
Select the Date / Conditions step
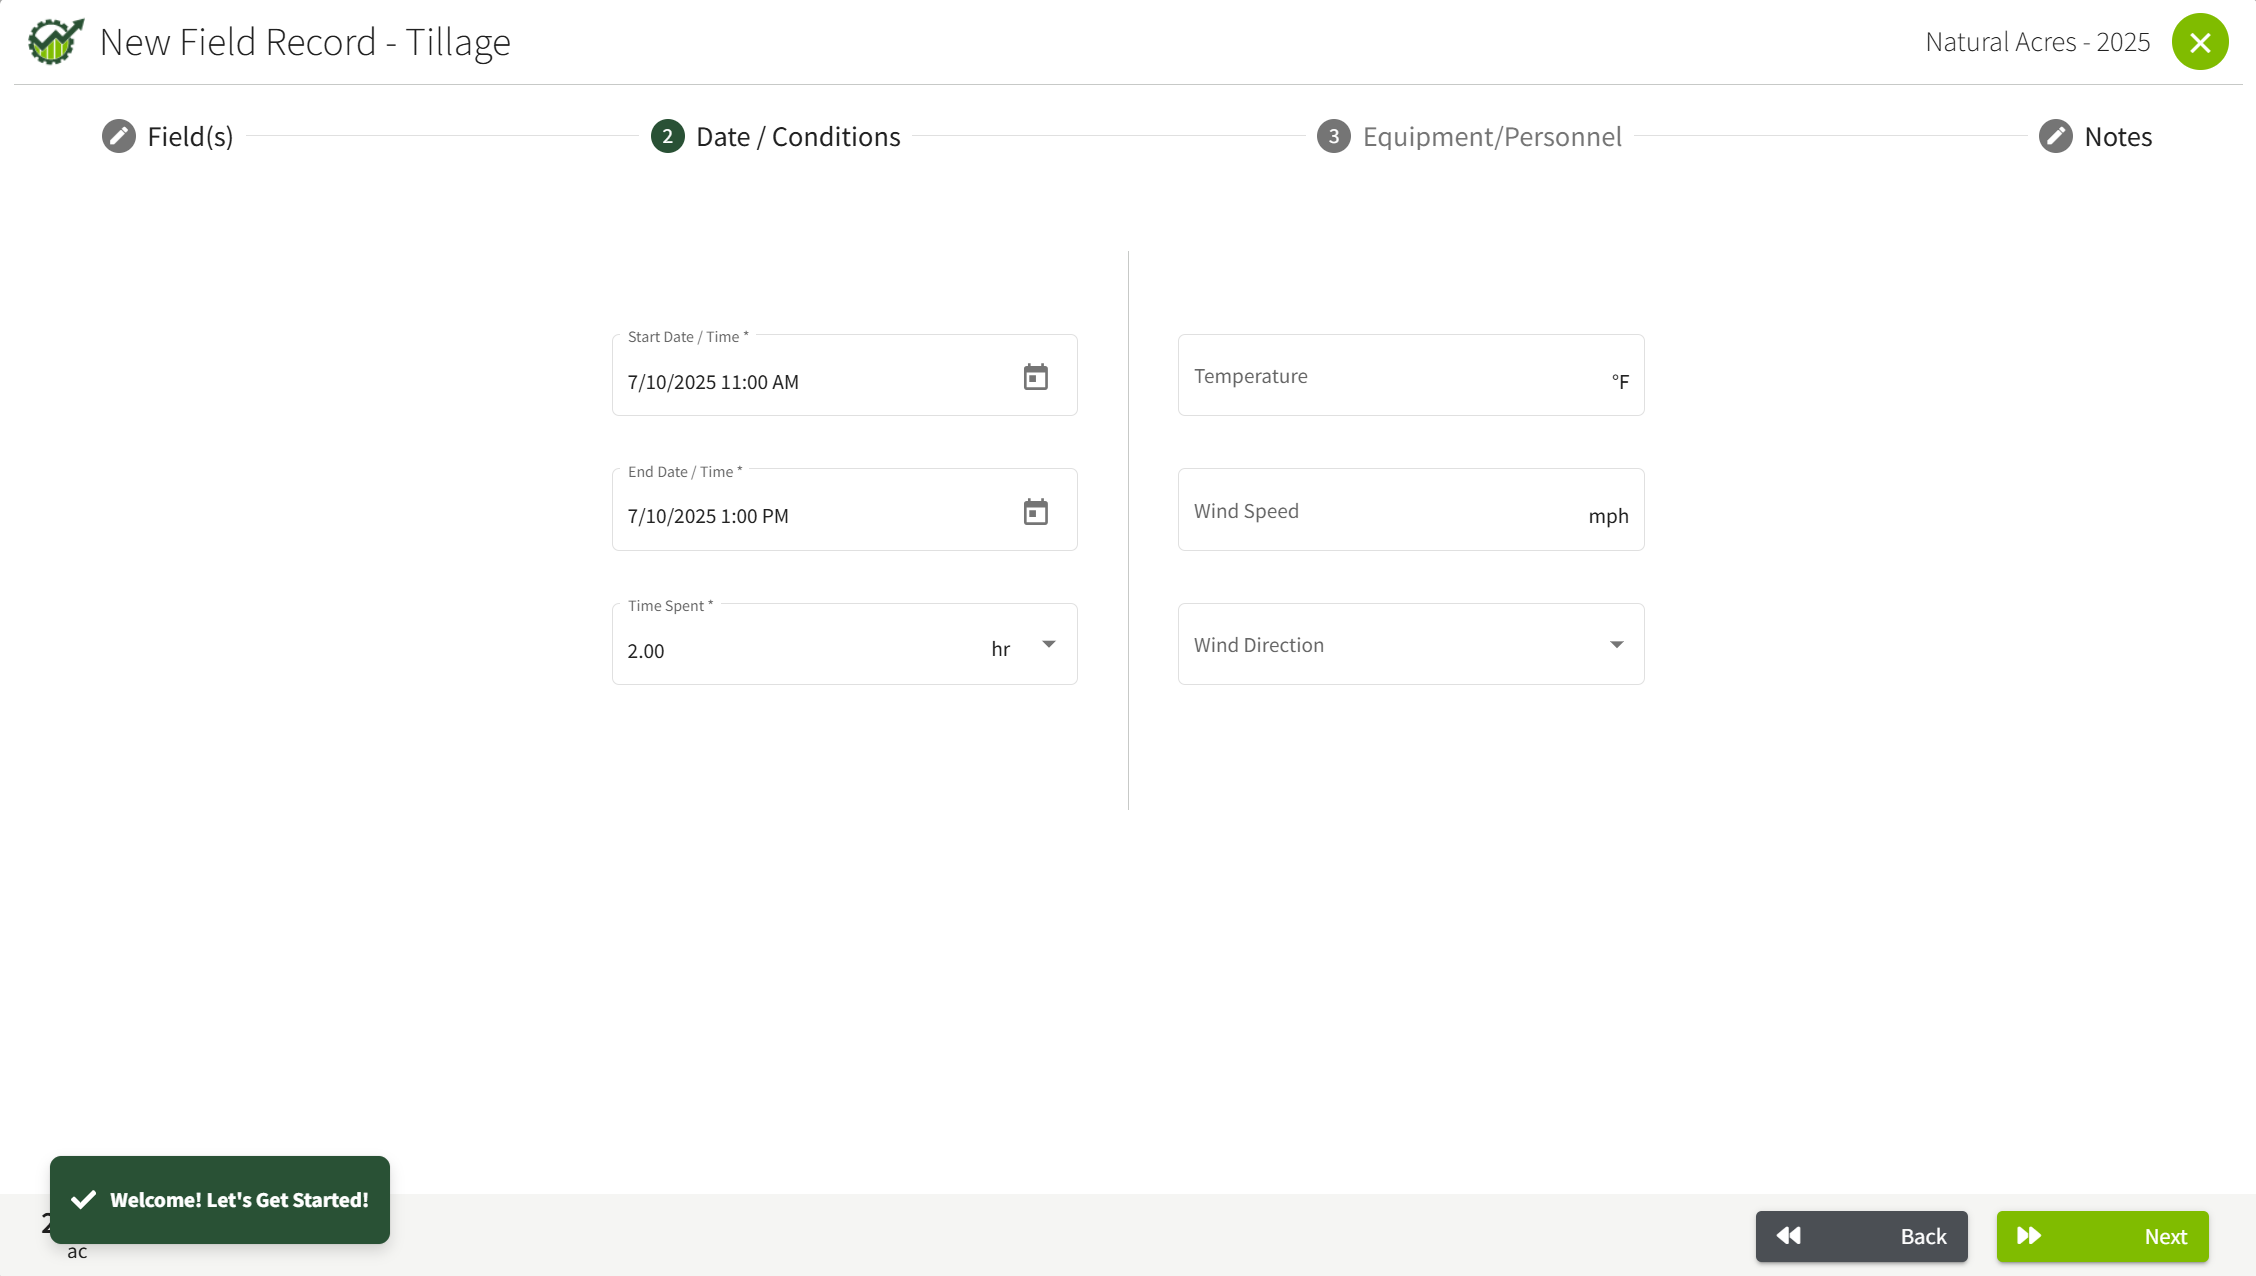(x=776, y=136)
